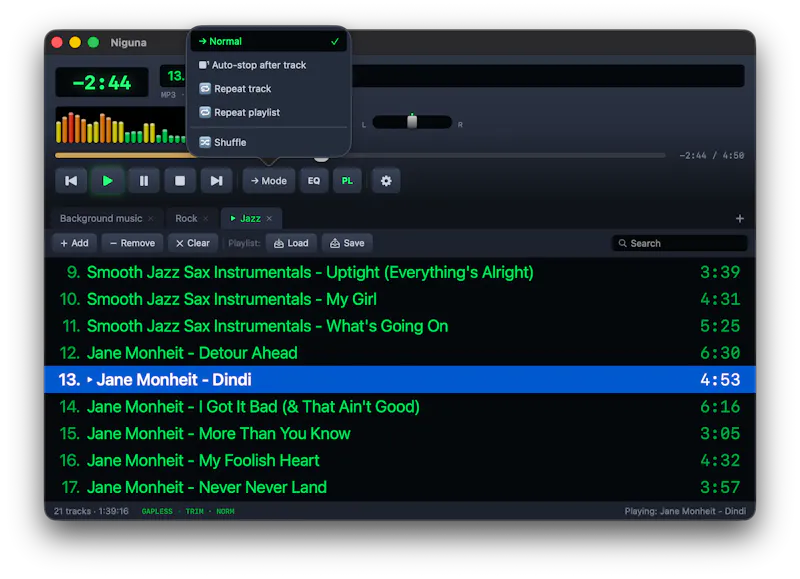Viewport: 800px width, 579px height.
Task: Add a new playlist tab with plus icon
Action: click(739, 218)
